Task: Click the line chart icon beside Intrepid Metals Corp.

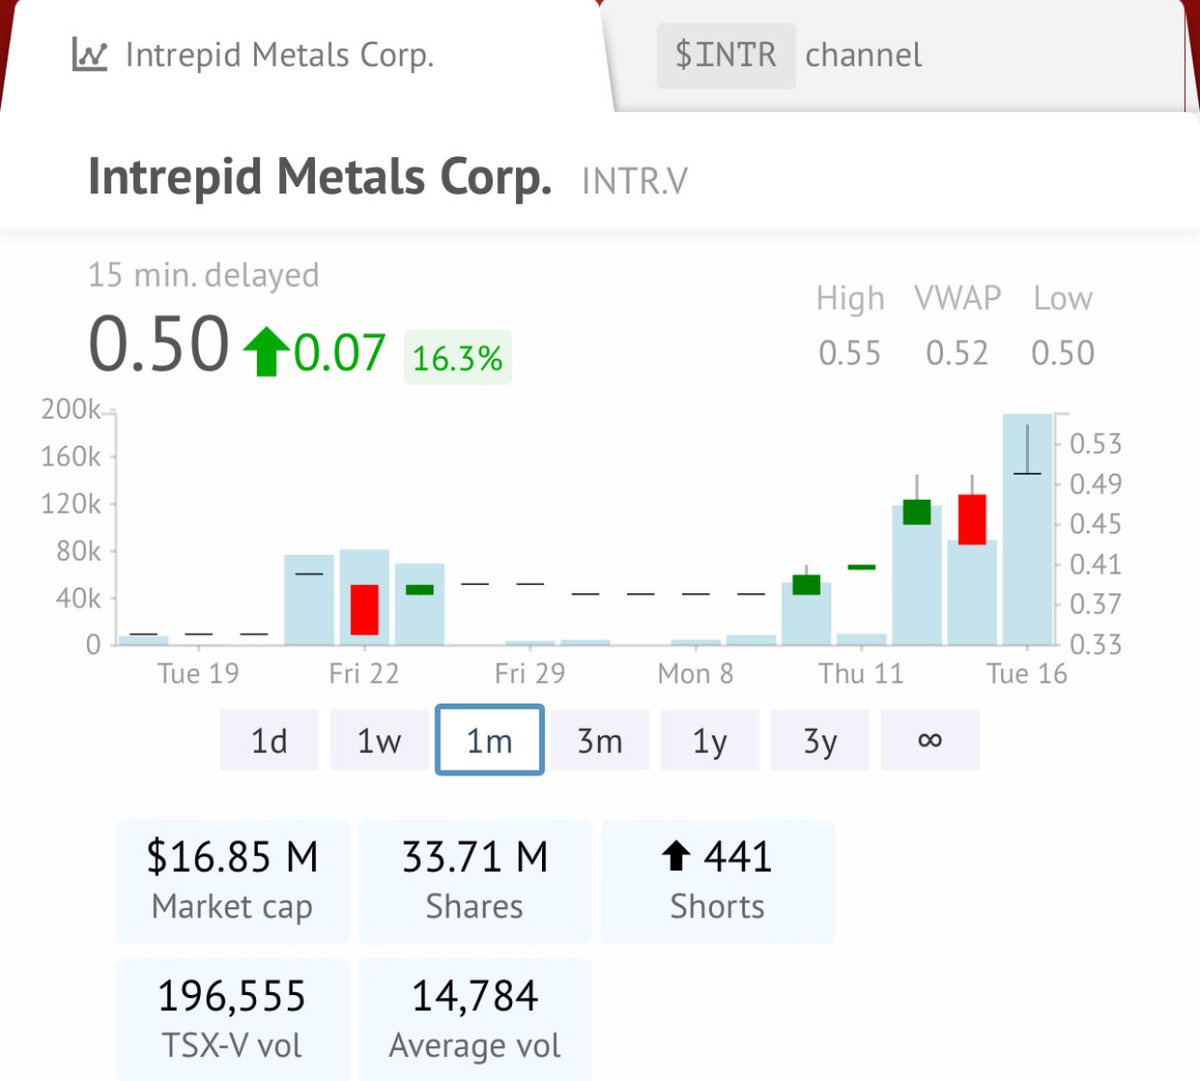Action: (88, 54)
